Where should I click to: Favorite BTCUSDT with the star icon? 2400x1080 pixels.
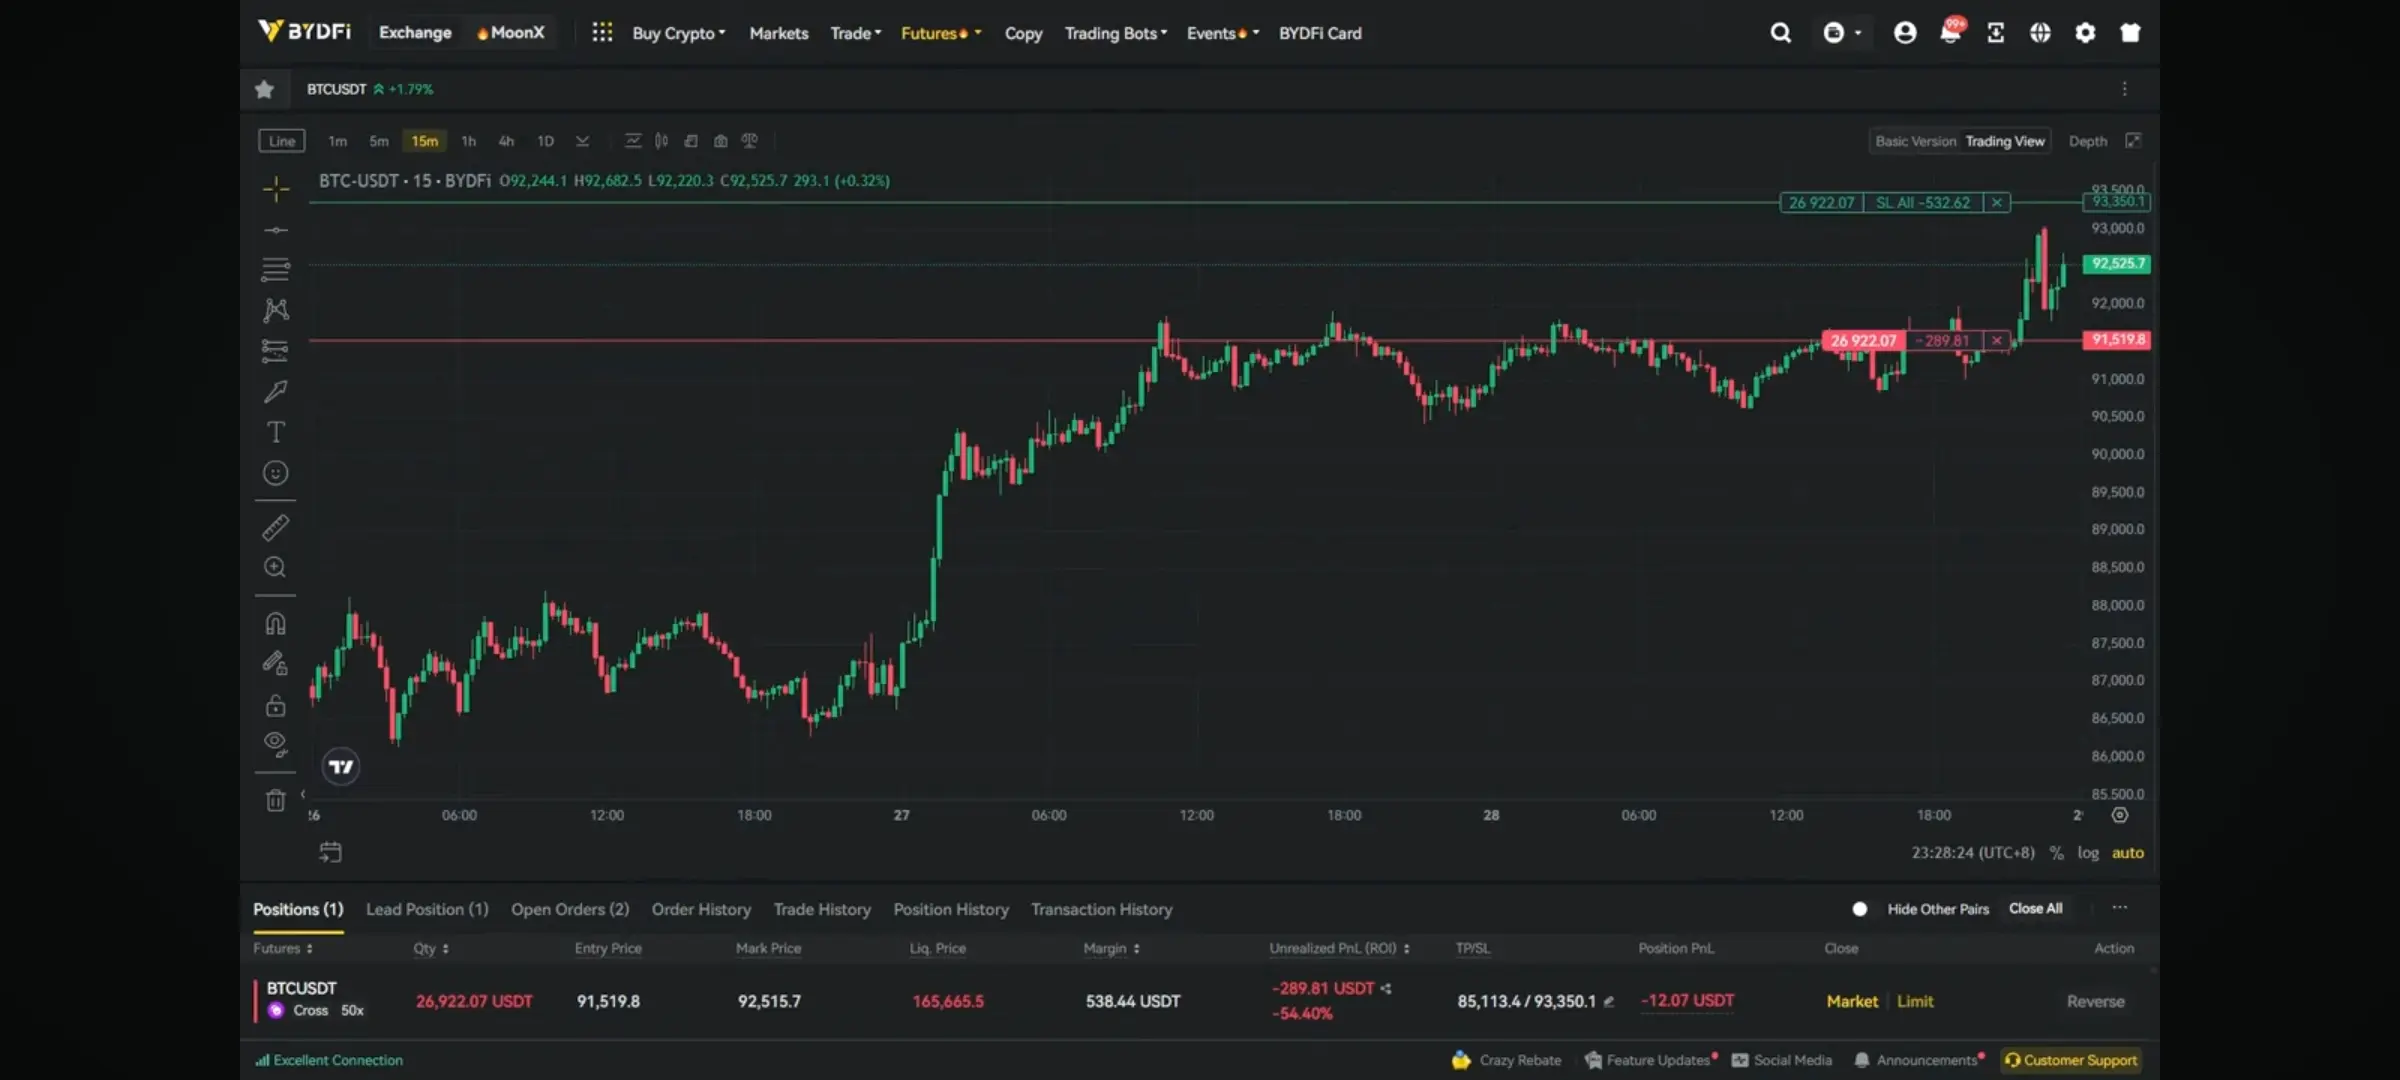click(x=264, y=89)
